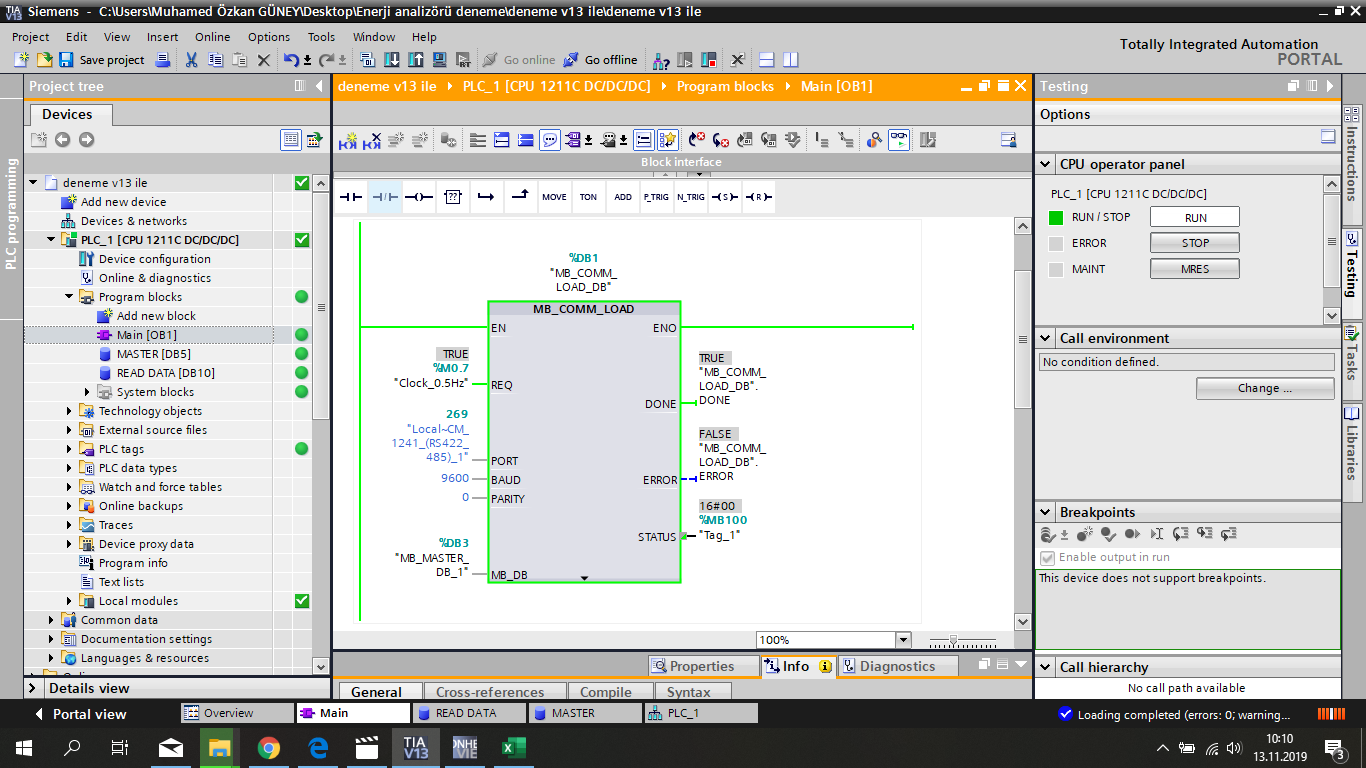Insert an N_TRIG instruction from favorites
The image size is (1366, 768).
(x=690, y=197)
